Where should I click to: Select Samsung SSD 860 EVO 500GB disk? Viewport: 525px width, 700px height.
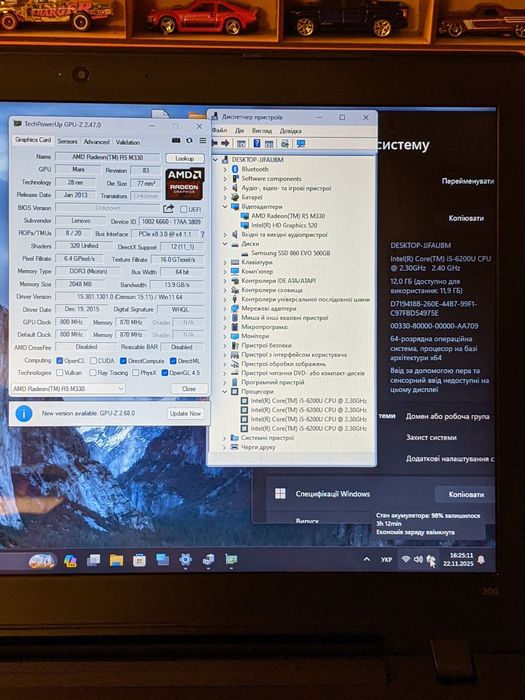pyautogui.click(x=291, y=253)
